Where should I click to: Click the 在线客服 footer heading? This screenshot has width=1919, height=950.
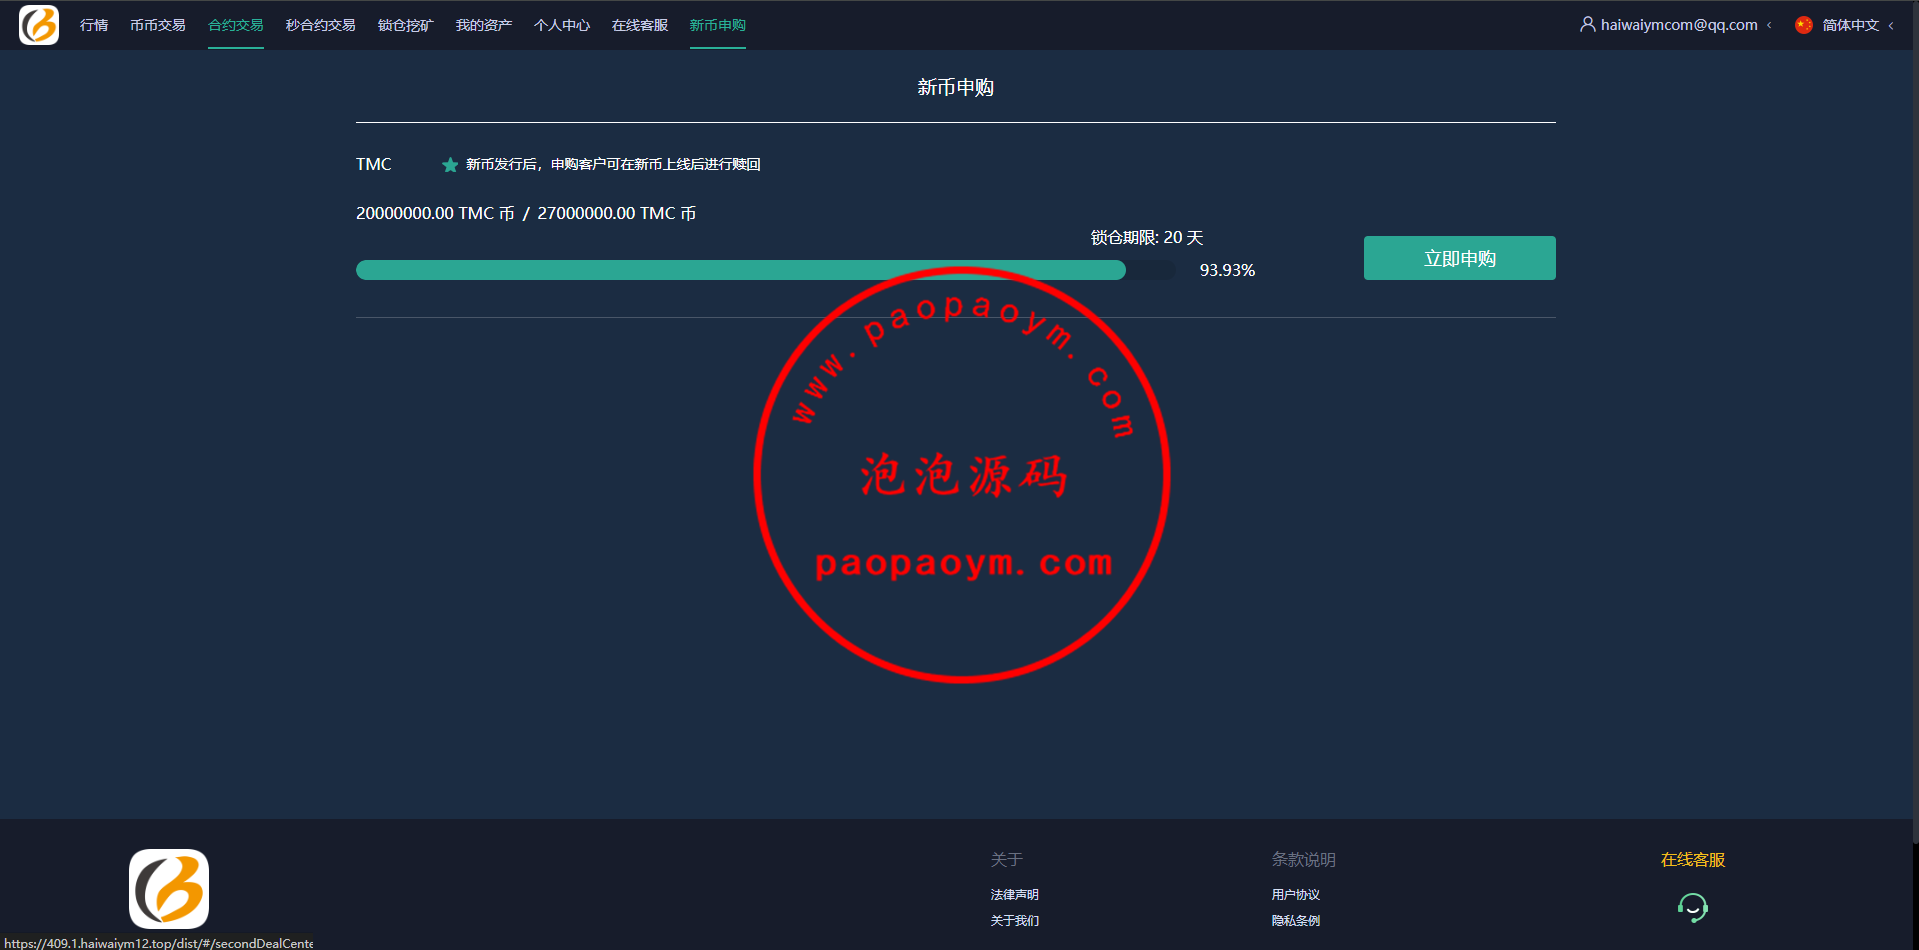[1693, 860]
